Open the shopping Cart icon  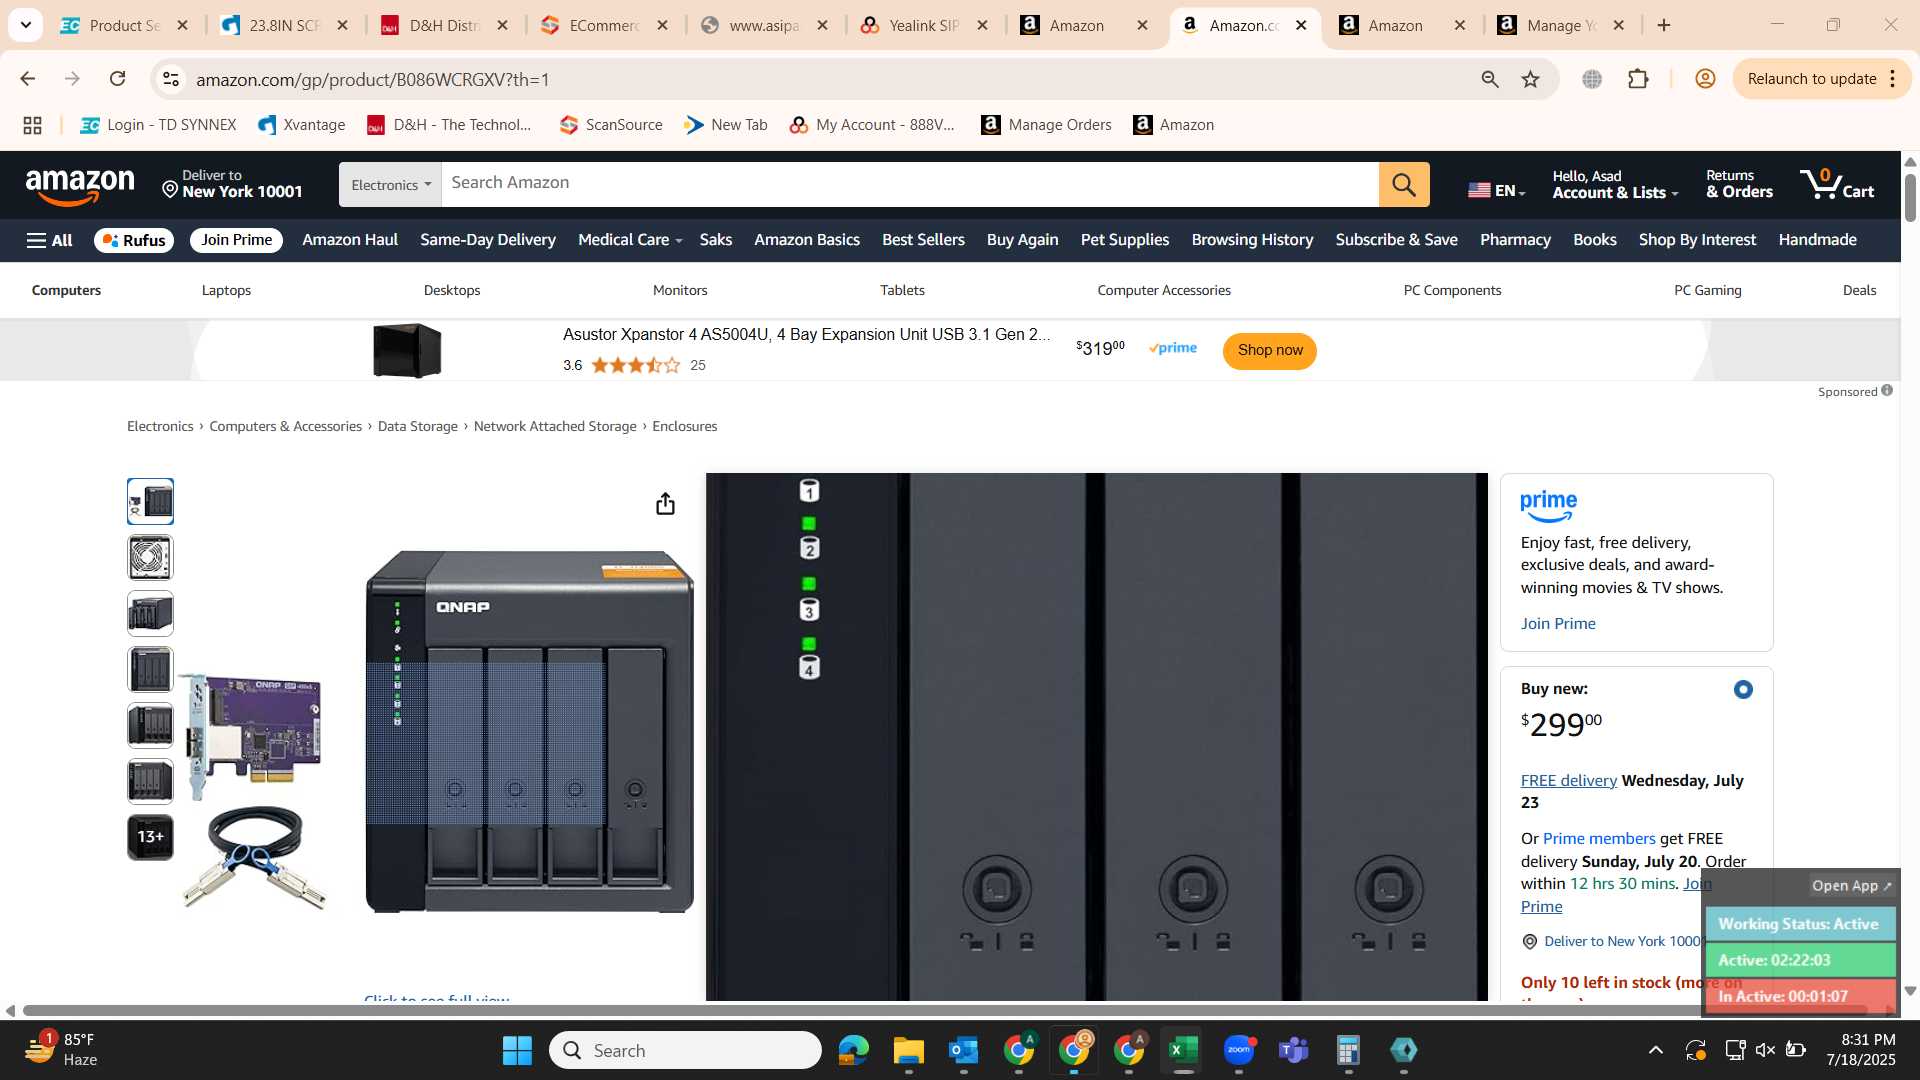pos(1837,185)
